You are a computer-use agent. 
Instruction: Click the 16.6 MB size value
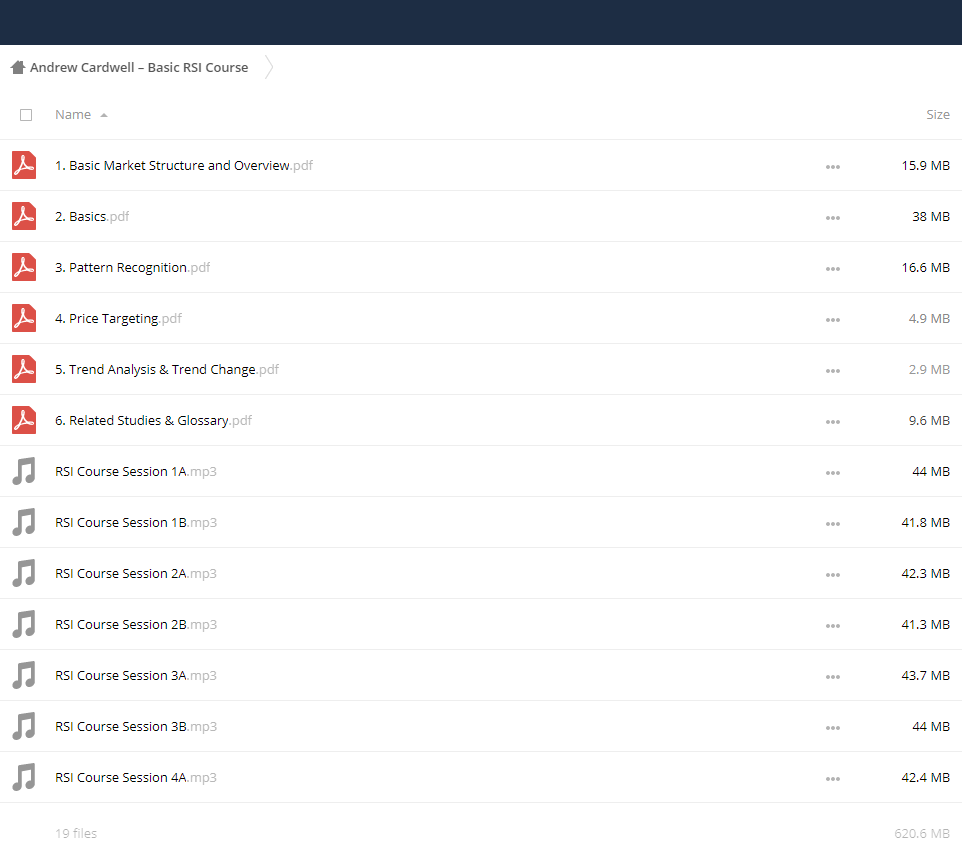[x=925, y=267]
